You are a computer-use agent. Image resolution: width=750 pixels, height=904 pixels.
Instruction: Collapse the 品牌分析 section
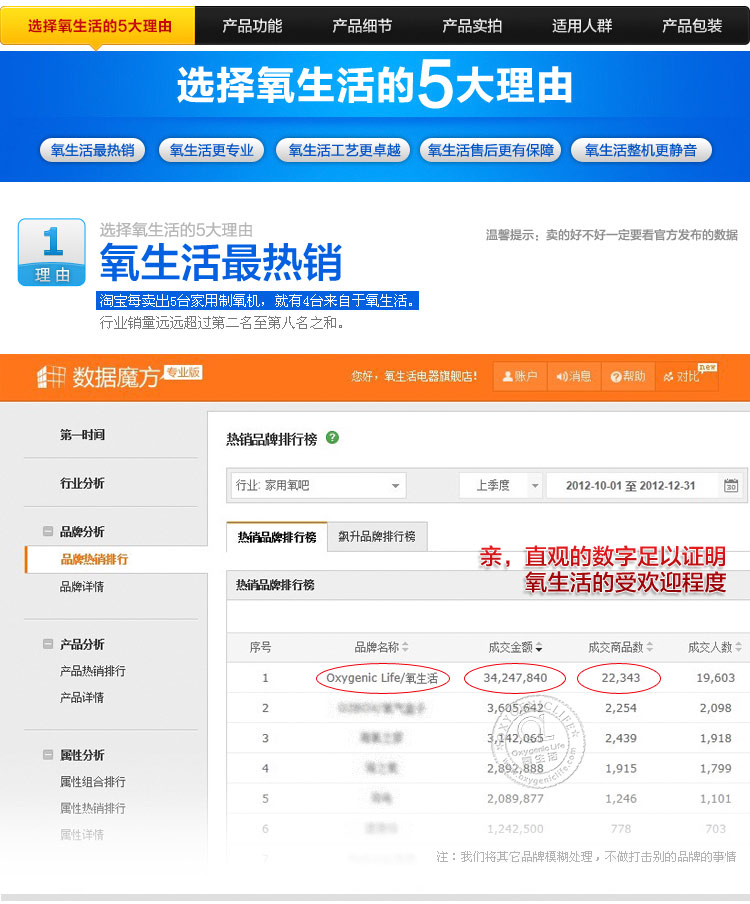pyautogui.click(x=48, y=531)
